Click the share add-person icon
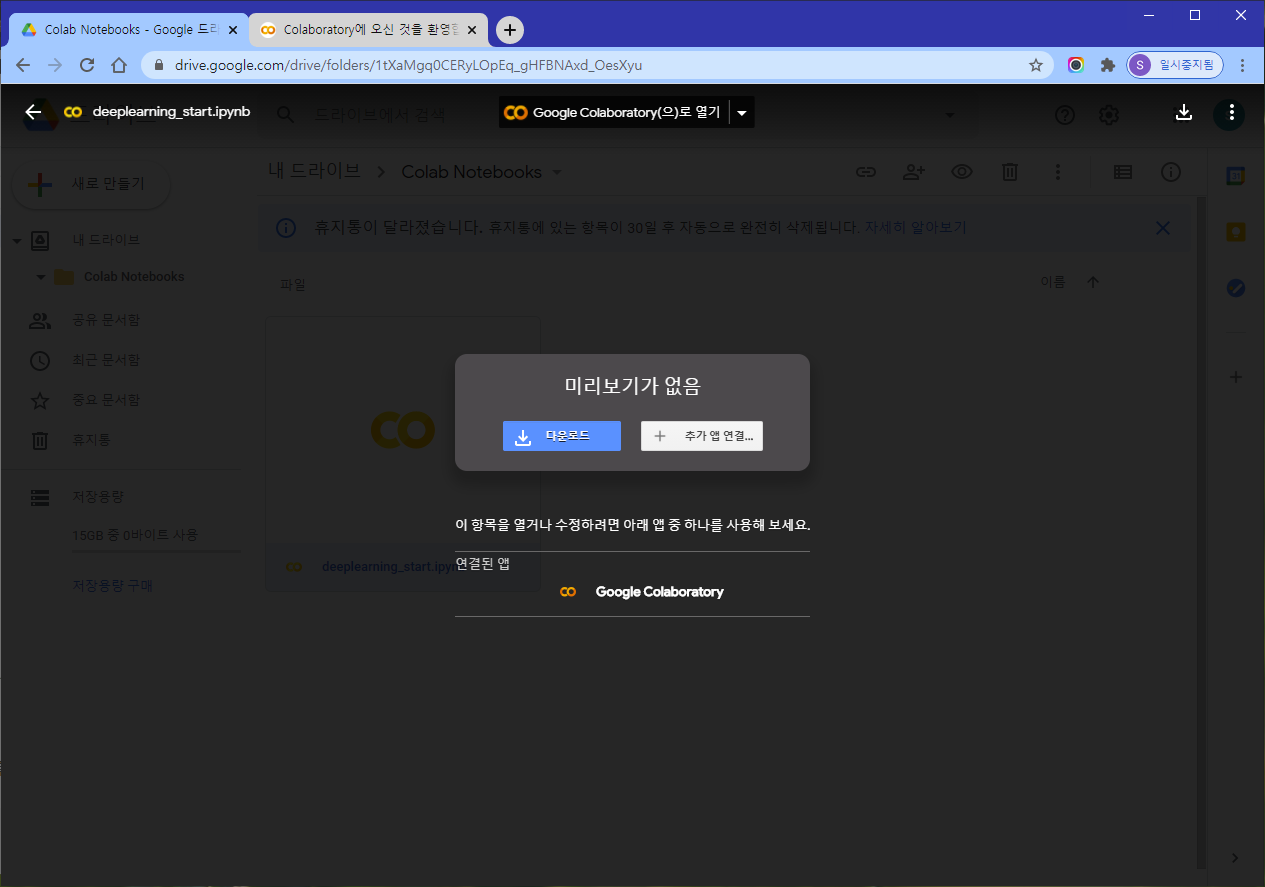Viewport: 1265px width, 887px height. [x=914, y=172]
